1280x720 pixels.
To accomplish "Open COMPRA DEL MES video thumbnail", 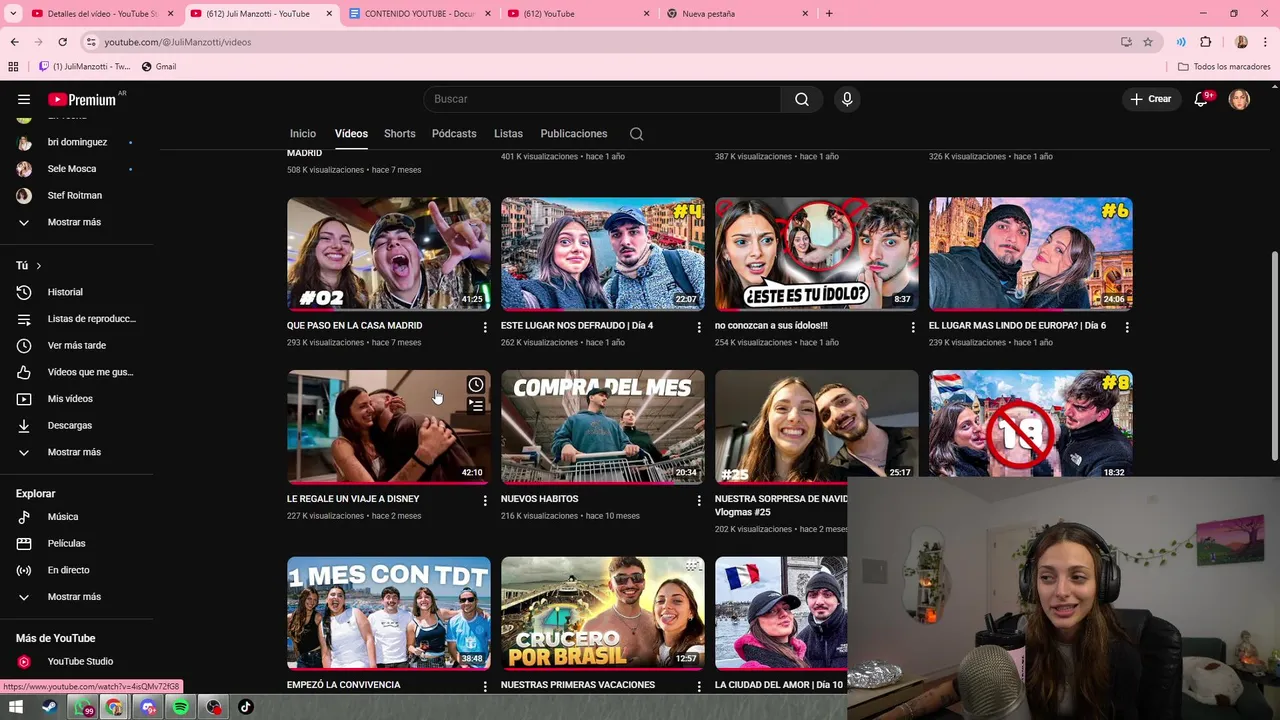I will tap(603, 427).
